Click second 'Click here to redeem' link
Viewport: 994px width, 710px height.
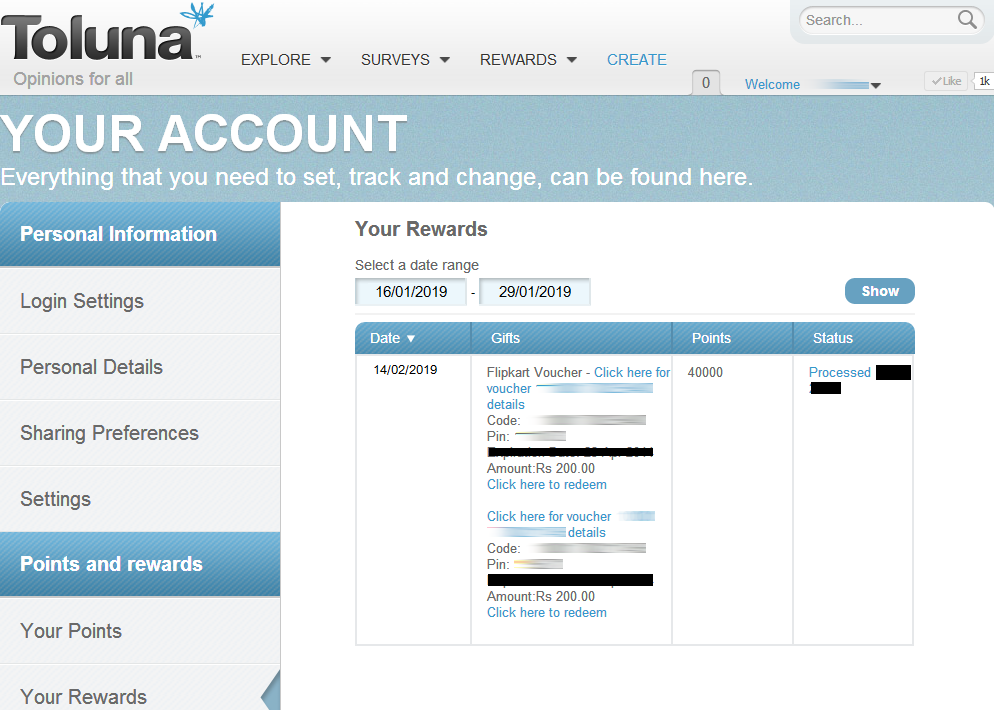[x=546, y=612]
